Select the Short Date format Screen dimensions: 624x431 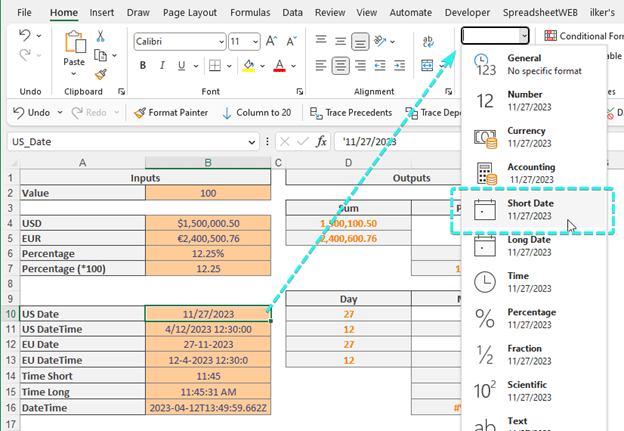[534, 209]
